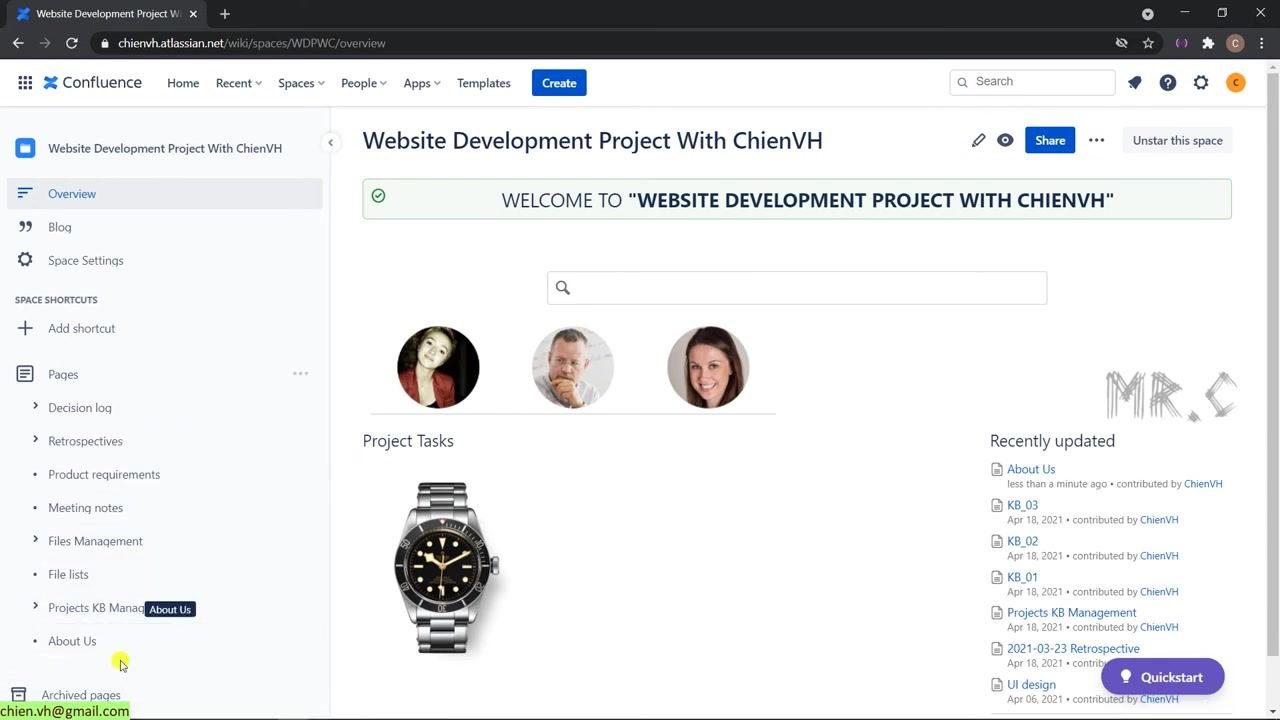Click Quickstart lightbulb button
This screenshot has width=1280, height=720.
1162,677
